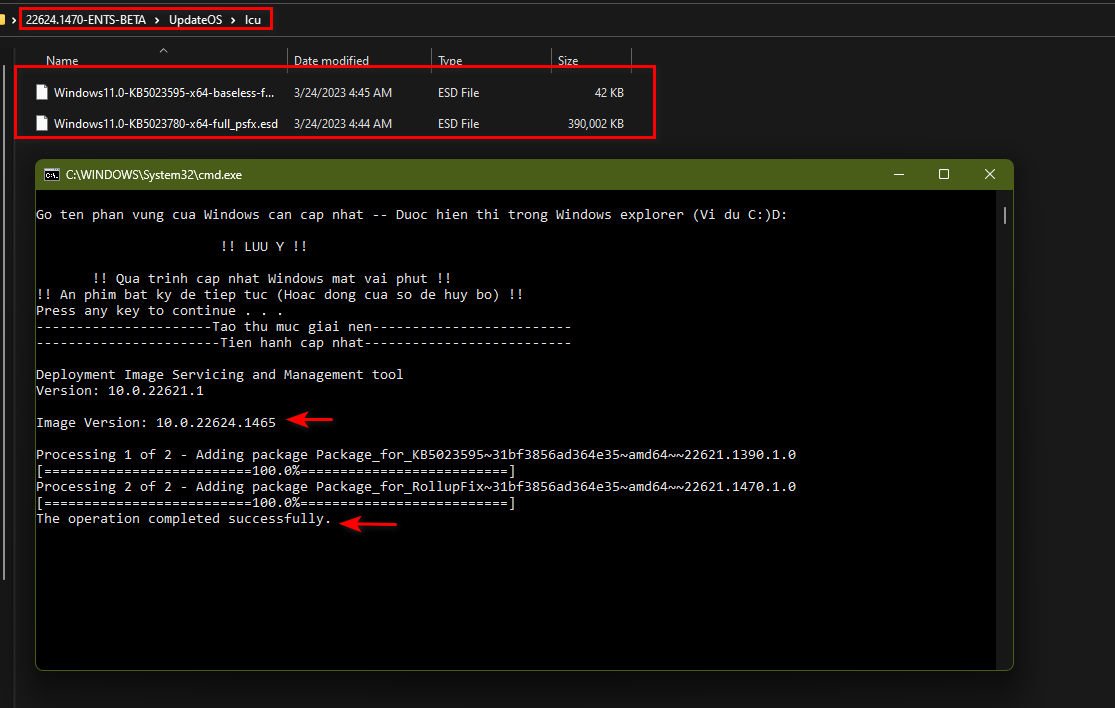Select the KB5023780 full_psfx ESD file icon
The image size is (1115, 708).
pyautogui.click(x=42, y=124)
